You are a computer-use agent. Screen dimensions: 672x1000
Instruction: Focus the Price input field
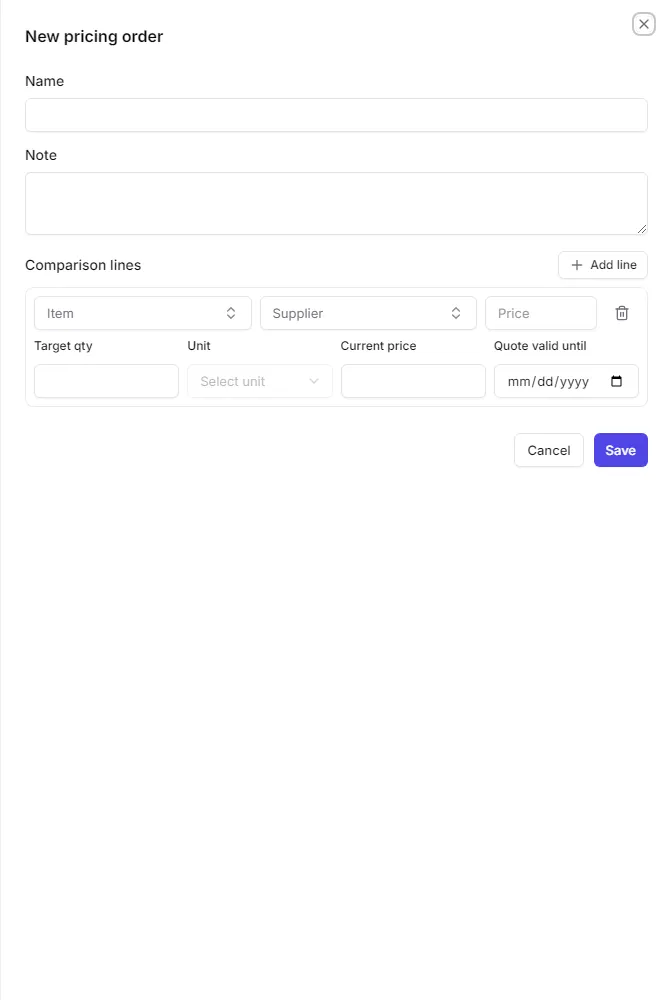click(541, 313)
